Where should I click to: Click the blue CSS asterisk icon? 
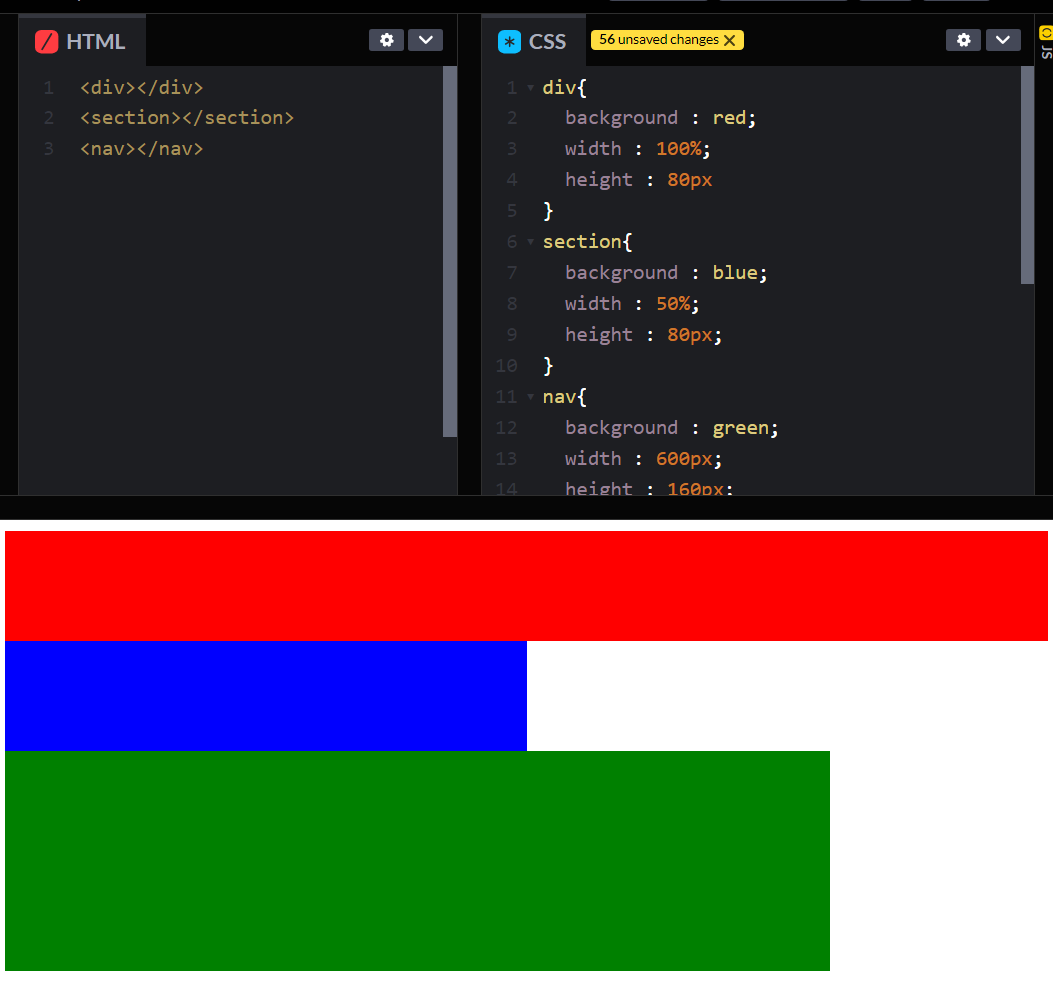pos(509,42)
